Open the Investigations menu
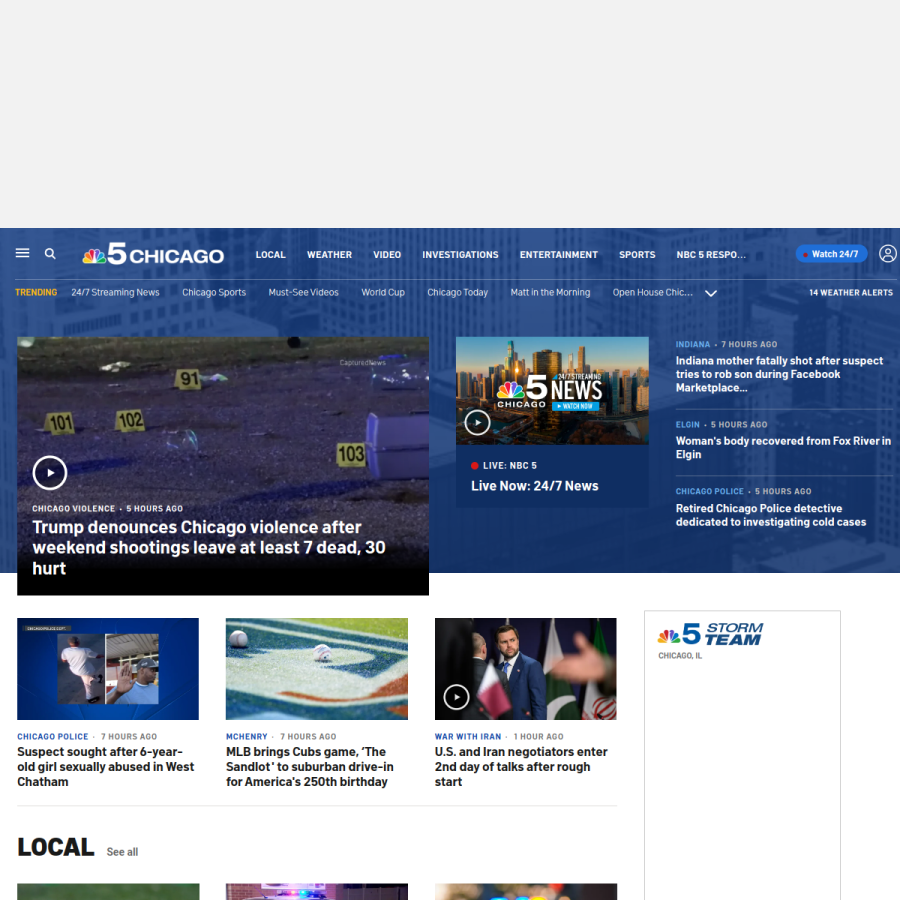The image size is (900, 900). tap(460, 255)
